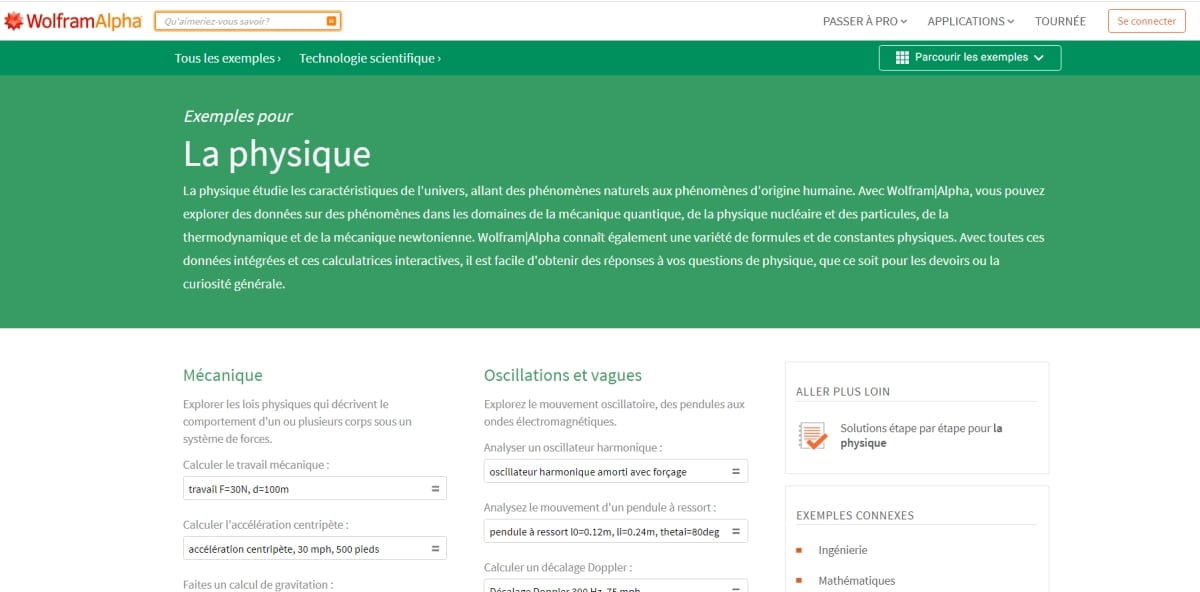Open 'Solutions étape par étape pour la physique'
The width and height of the screenshot is (1200, 592).
(x=921, y=435)
